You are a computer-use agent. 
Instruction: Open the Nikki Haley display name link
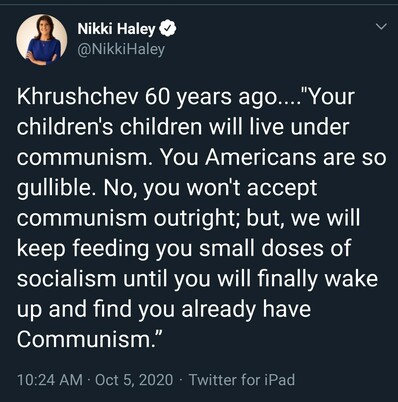point(116,29)
